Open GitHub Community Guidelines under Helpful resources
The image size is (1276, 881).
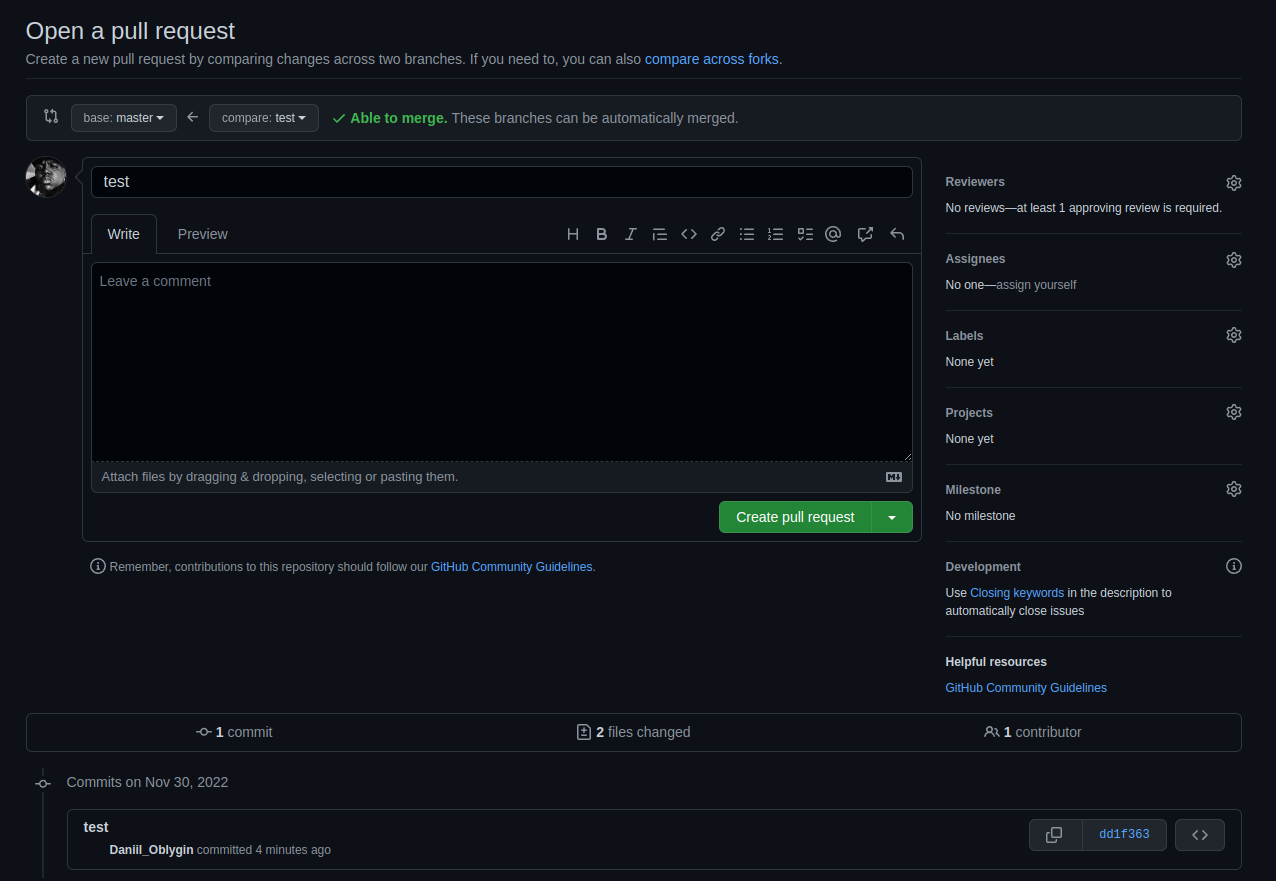[1026, 688]
